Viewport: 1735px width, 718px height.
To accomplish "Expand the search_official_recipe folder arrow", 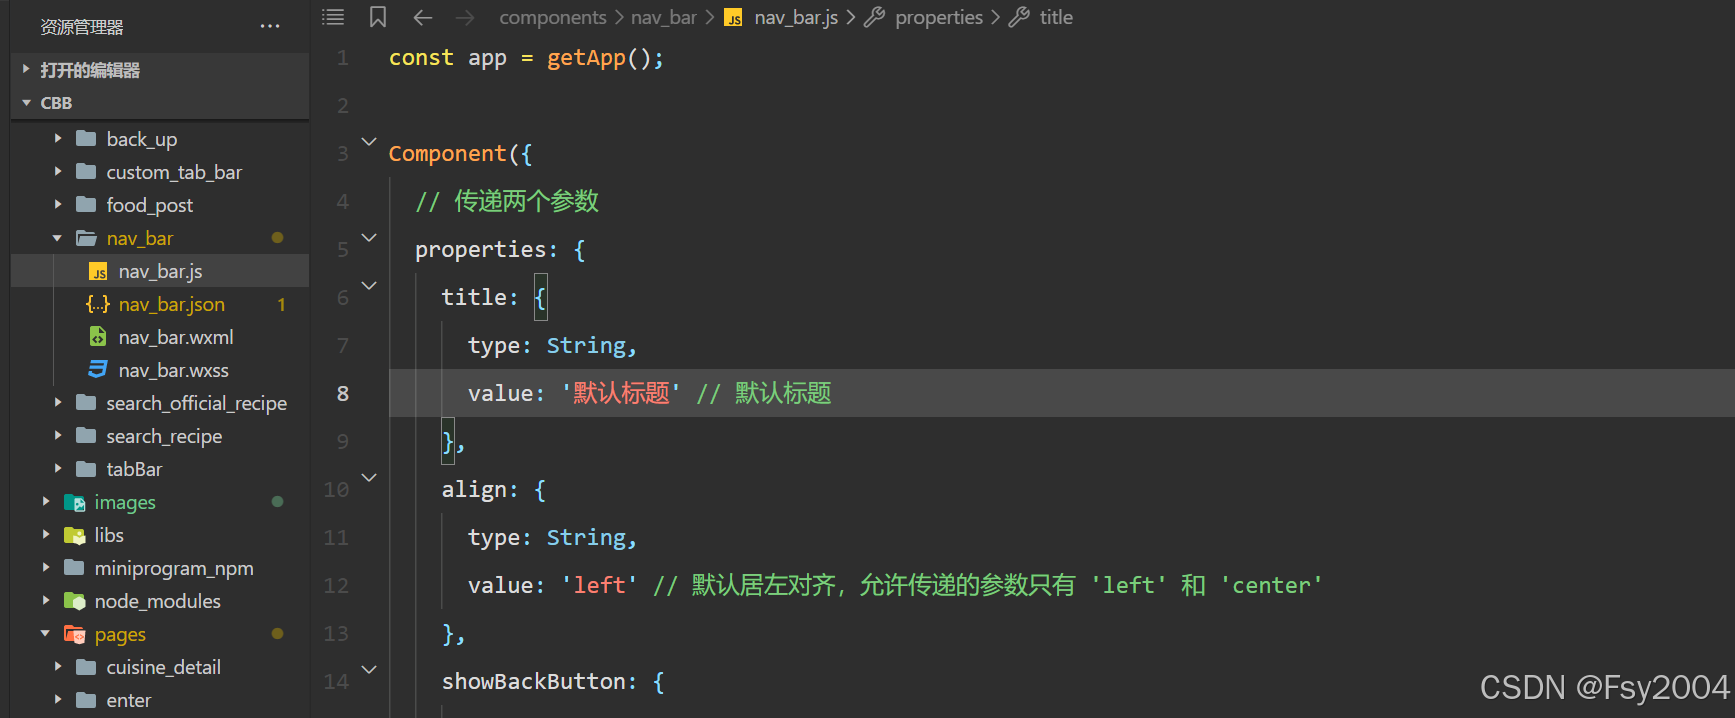I will coord(58,403).
